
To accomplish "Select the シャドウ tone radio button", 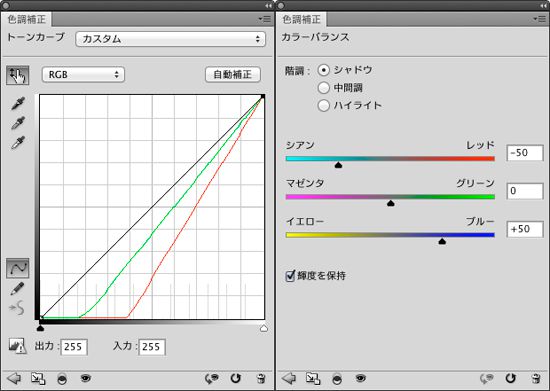I will pos(323,70).
